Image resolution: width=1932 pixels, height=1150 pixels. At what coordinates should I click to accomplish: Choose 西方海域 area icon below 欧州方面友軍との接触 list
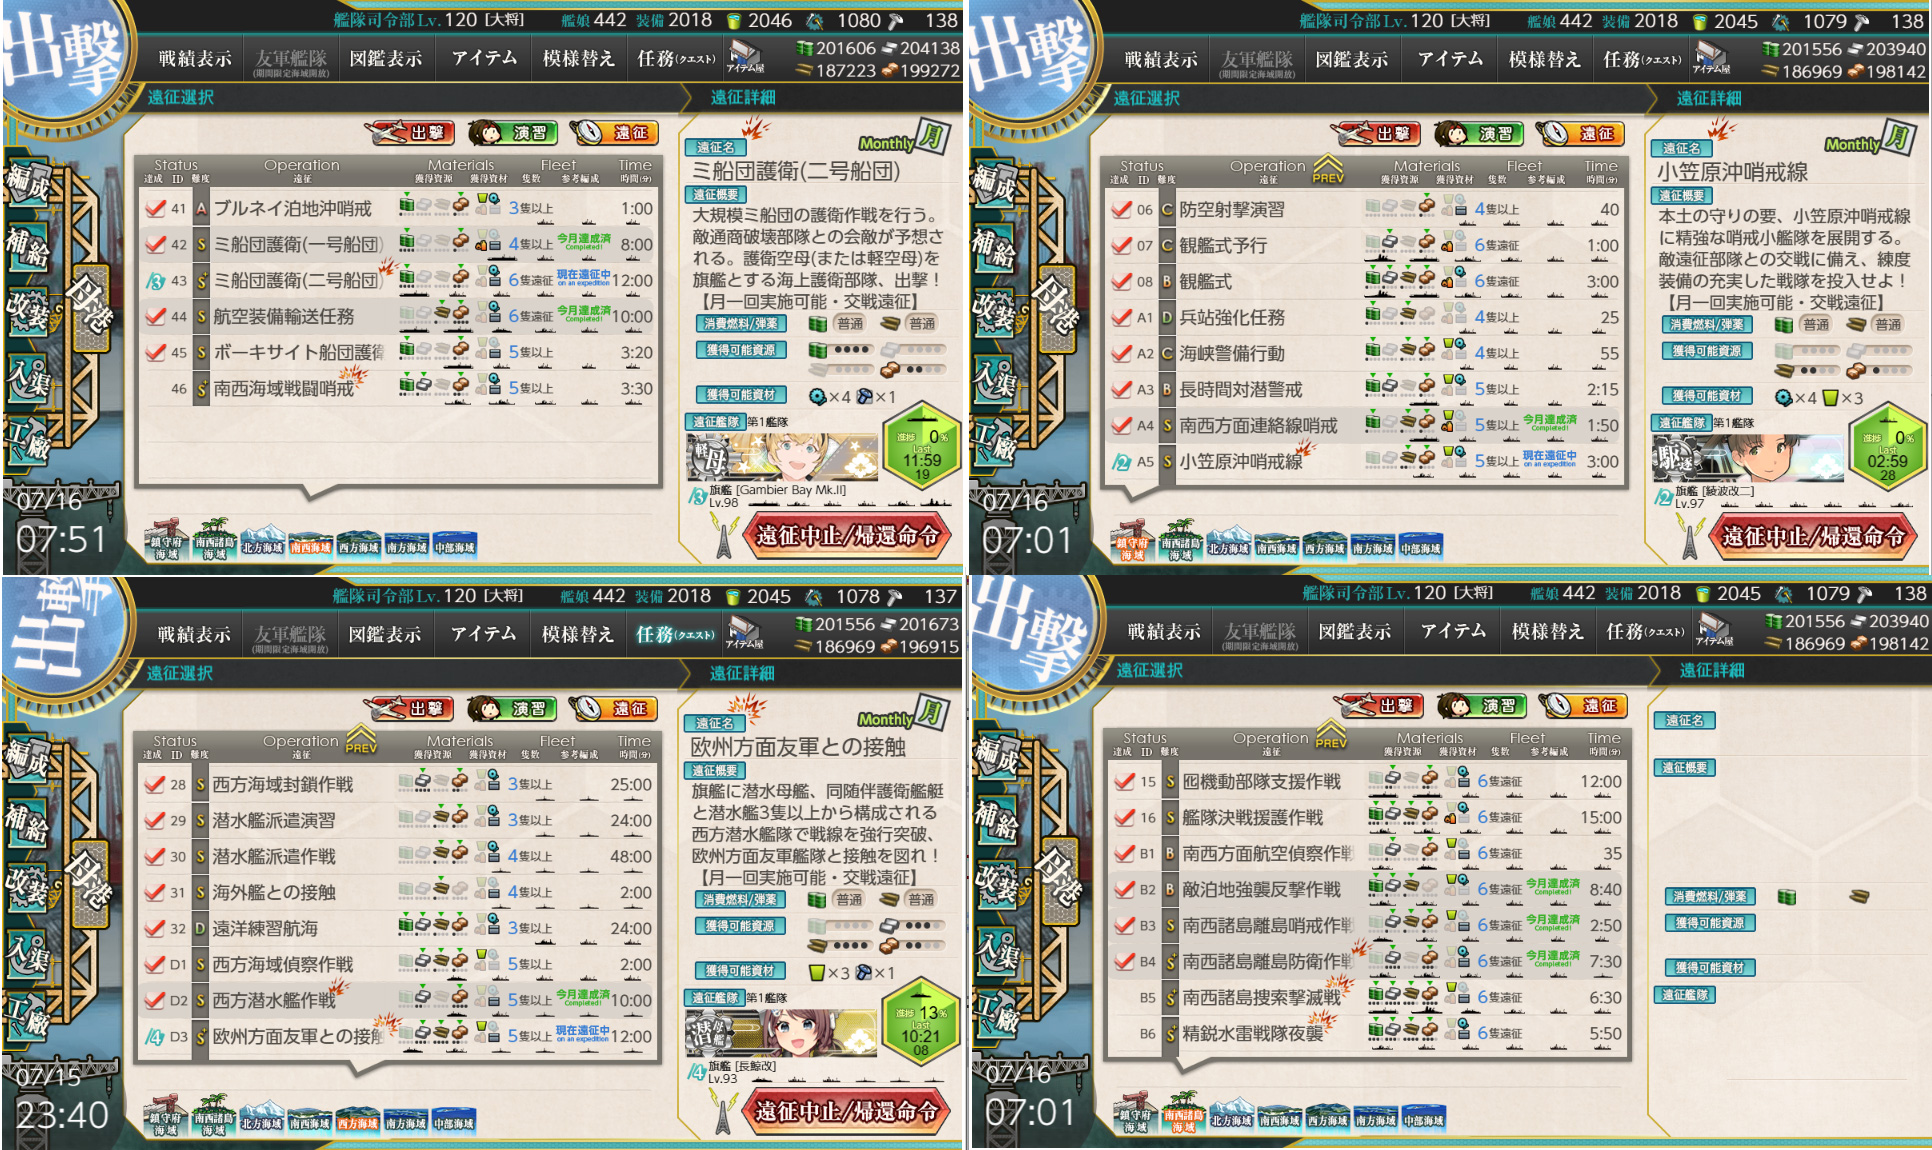pos(357,1122)
